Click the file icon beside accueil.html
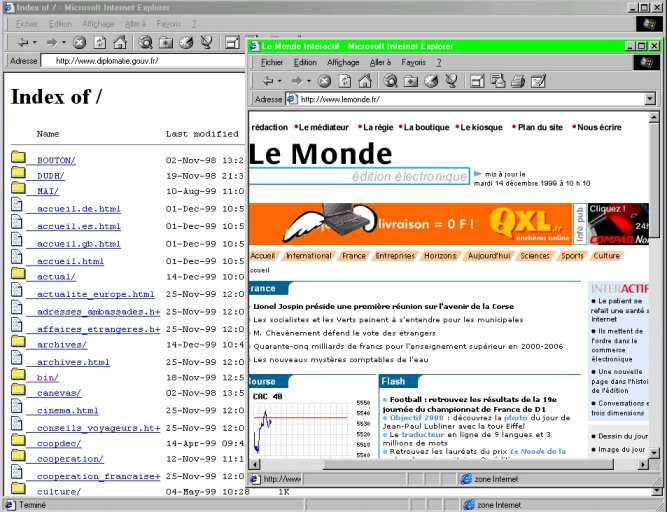 pos(17,257)
